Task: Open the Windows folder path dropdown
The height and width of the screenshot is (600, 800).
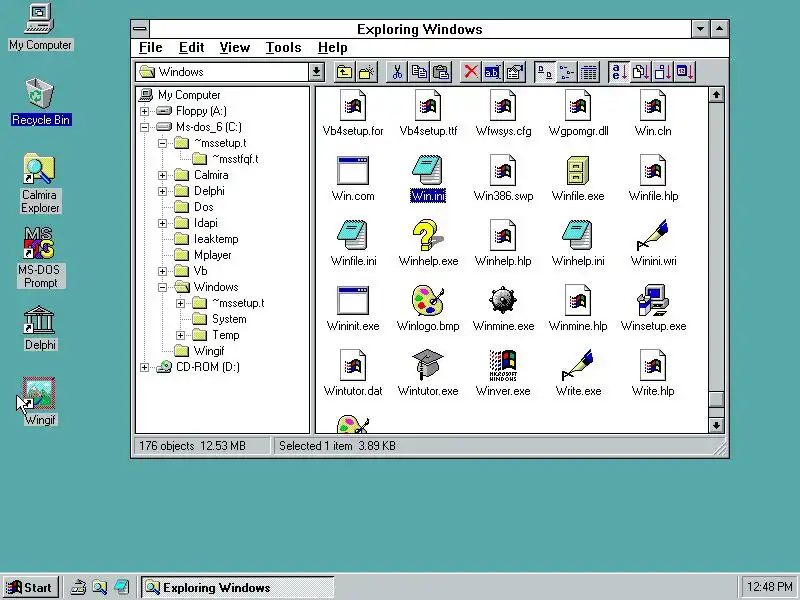Action: (x=316, y=72)
